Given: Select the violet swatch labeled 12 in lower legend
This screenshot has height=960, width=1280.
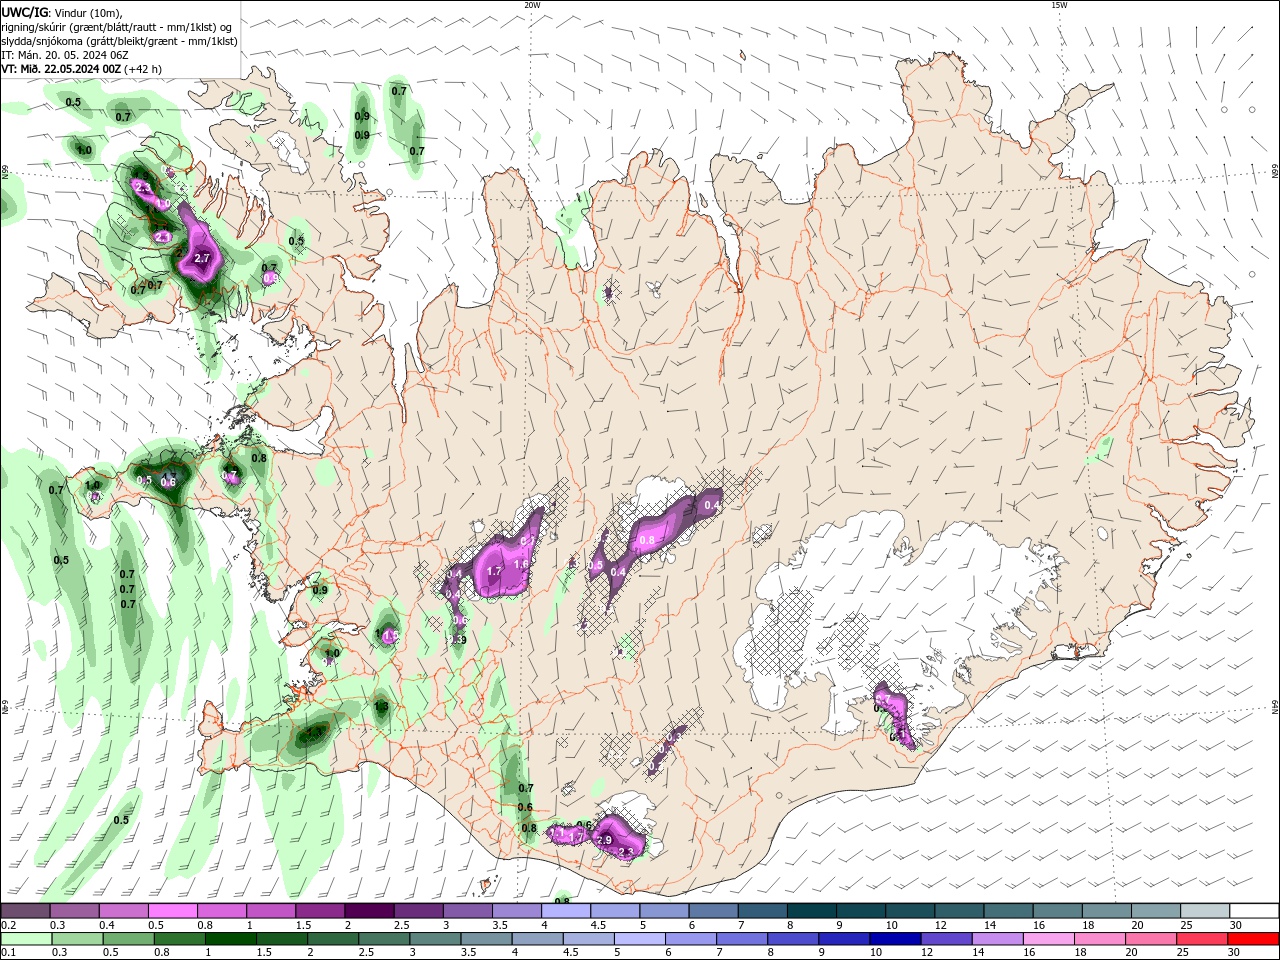Looking at the screenshot, I should (946, 939).
